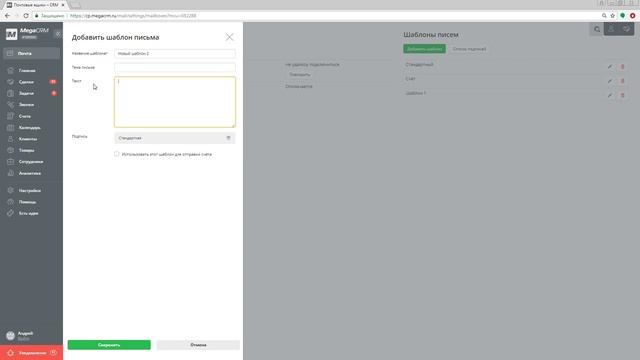Delete the Счет template with trash icon
640x360 pixels.
click(x=622, y=81)
